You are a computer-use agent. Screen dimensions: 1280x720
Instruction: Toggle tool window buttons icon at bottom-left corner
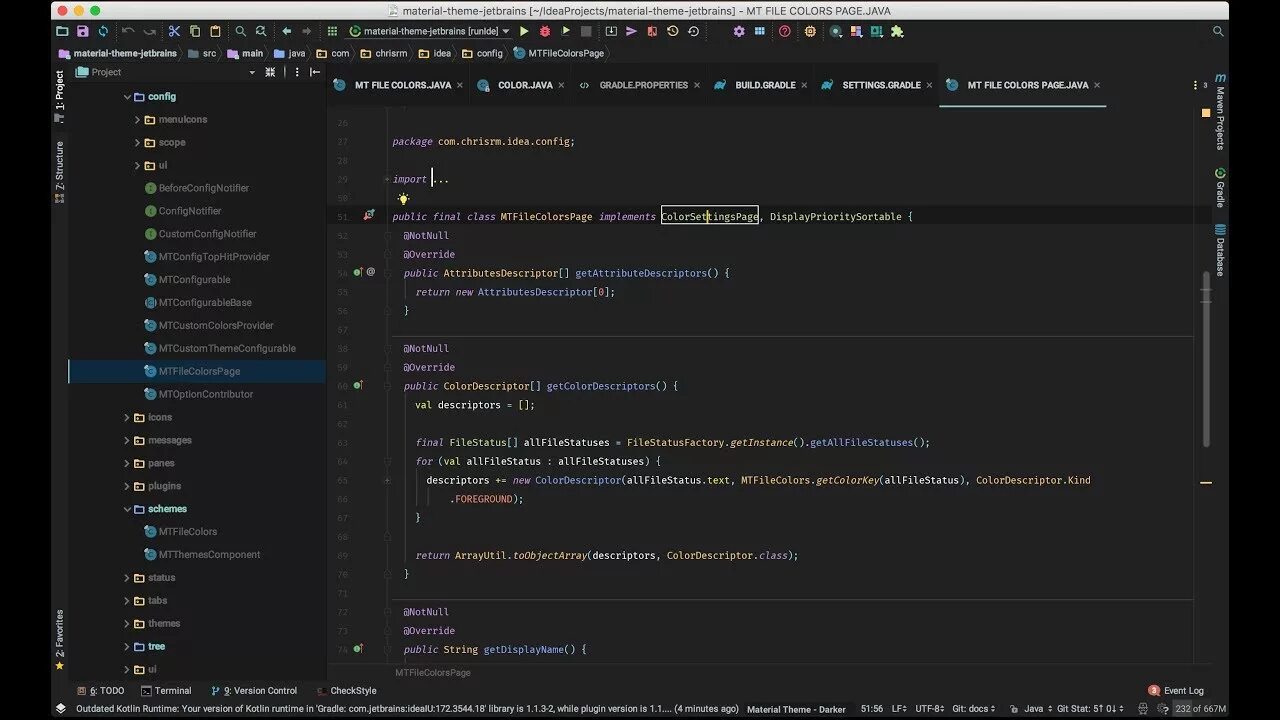pyautogui.click(x=61, y=708)
